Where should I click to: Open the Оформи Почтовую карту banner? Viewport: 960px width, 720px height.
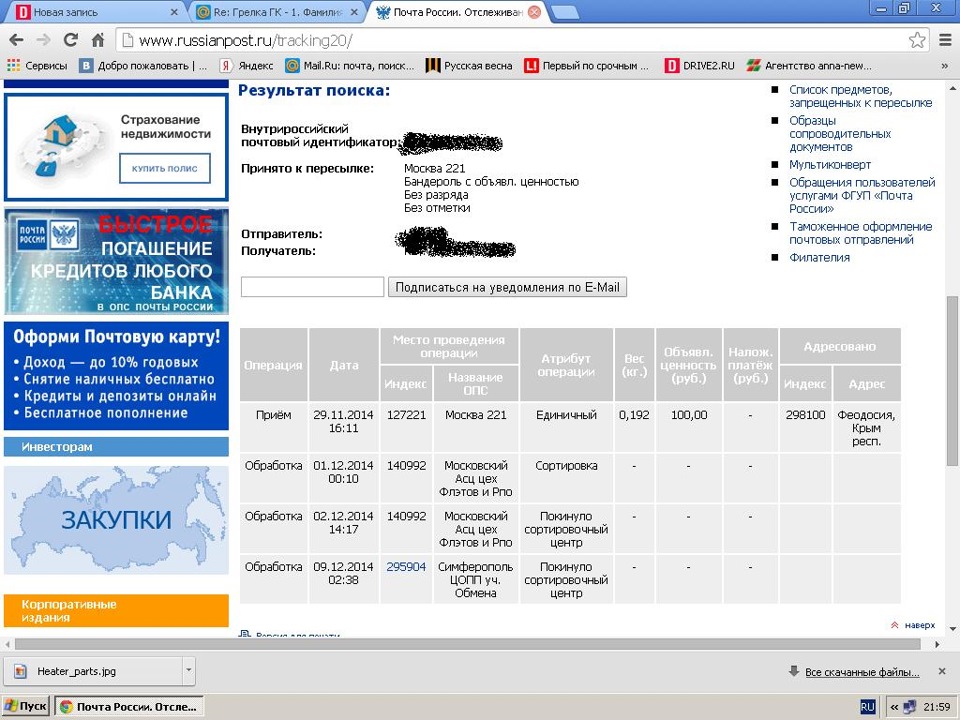click(116, 376)
